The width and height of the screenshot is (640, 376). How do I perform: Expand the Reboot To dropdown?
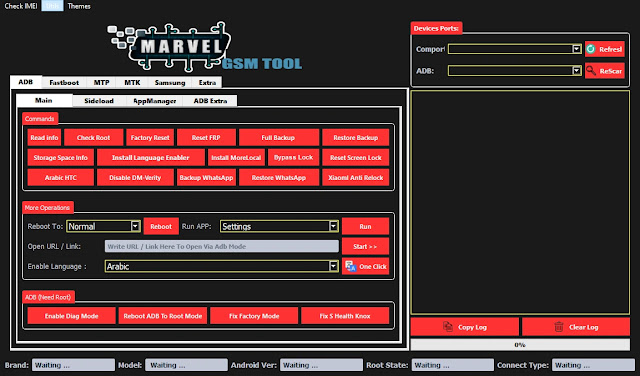pyautogui.click(x=103, y=226)
